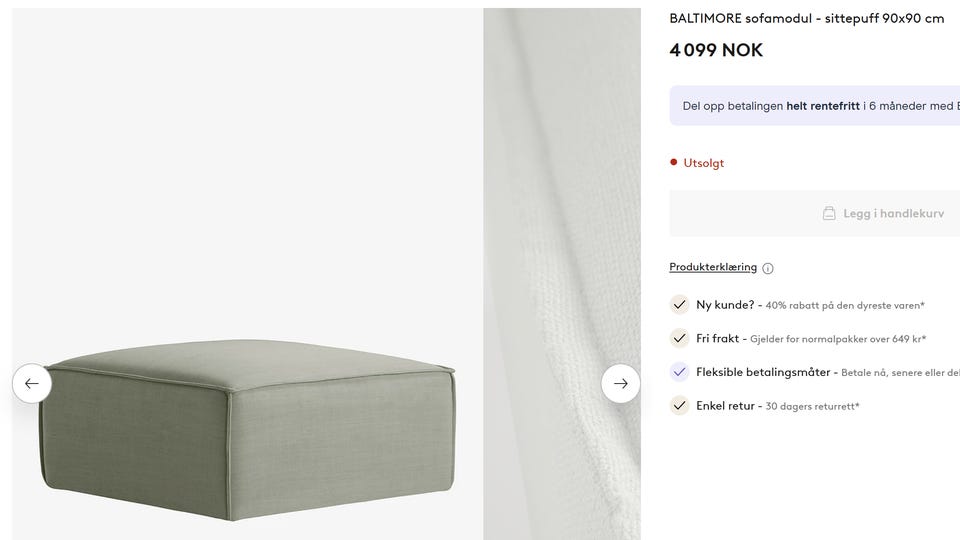Click the basket icon in Legg i handlekurv
960x540 pixels.
point(829,213)
